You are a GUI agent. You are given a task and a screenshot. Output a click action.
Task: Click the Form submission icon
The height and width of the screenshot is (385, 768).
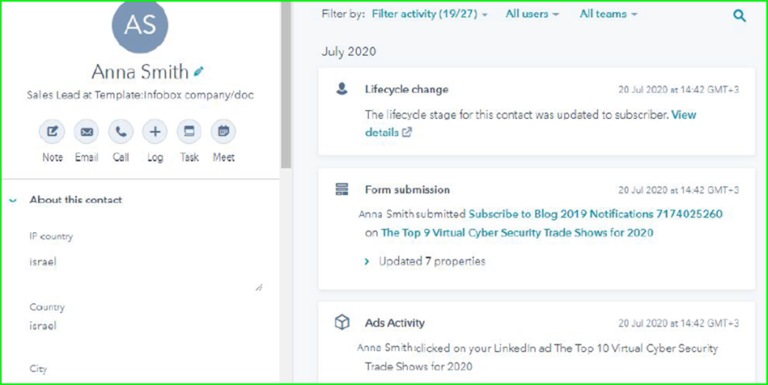(x=342, y=189)
